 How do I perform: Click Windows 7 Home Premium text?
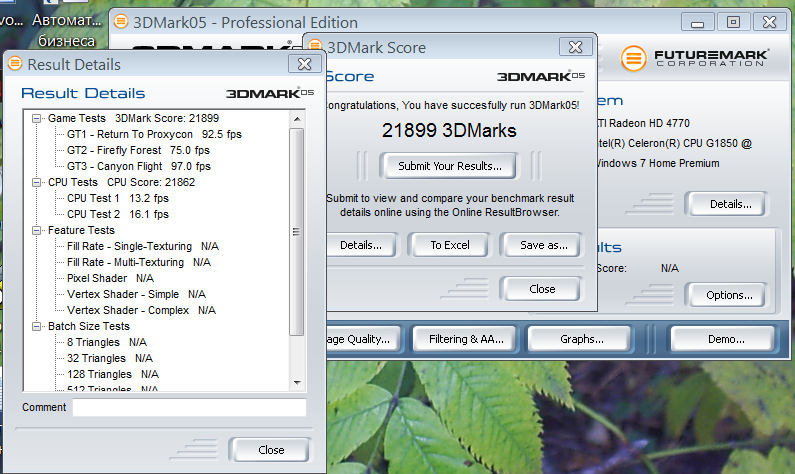click(658, 163)
